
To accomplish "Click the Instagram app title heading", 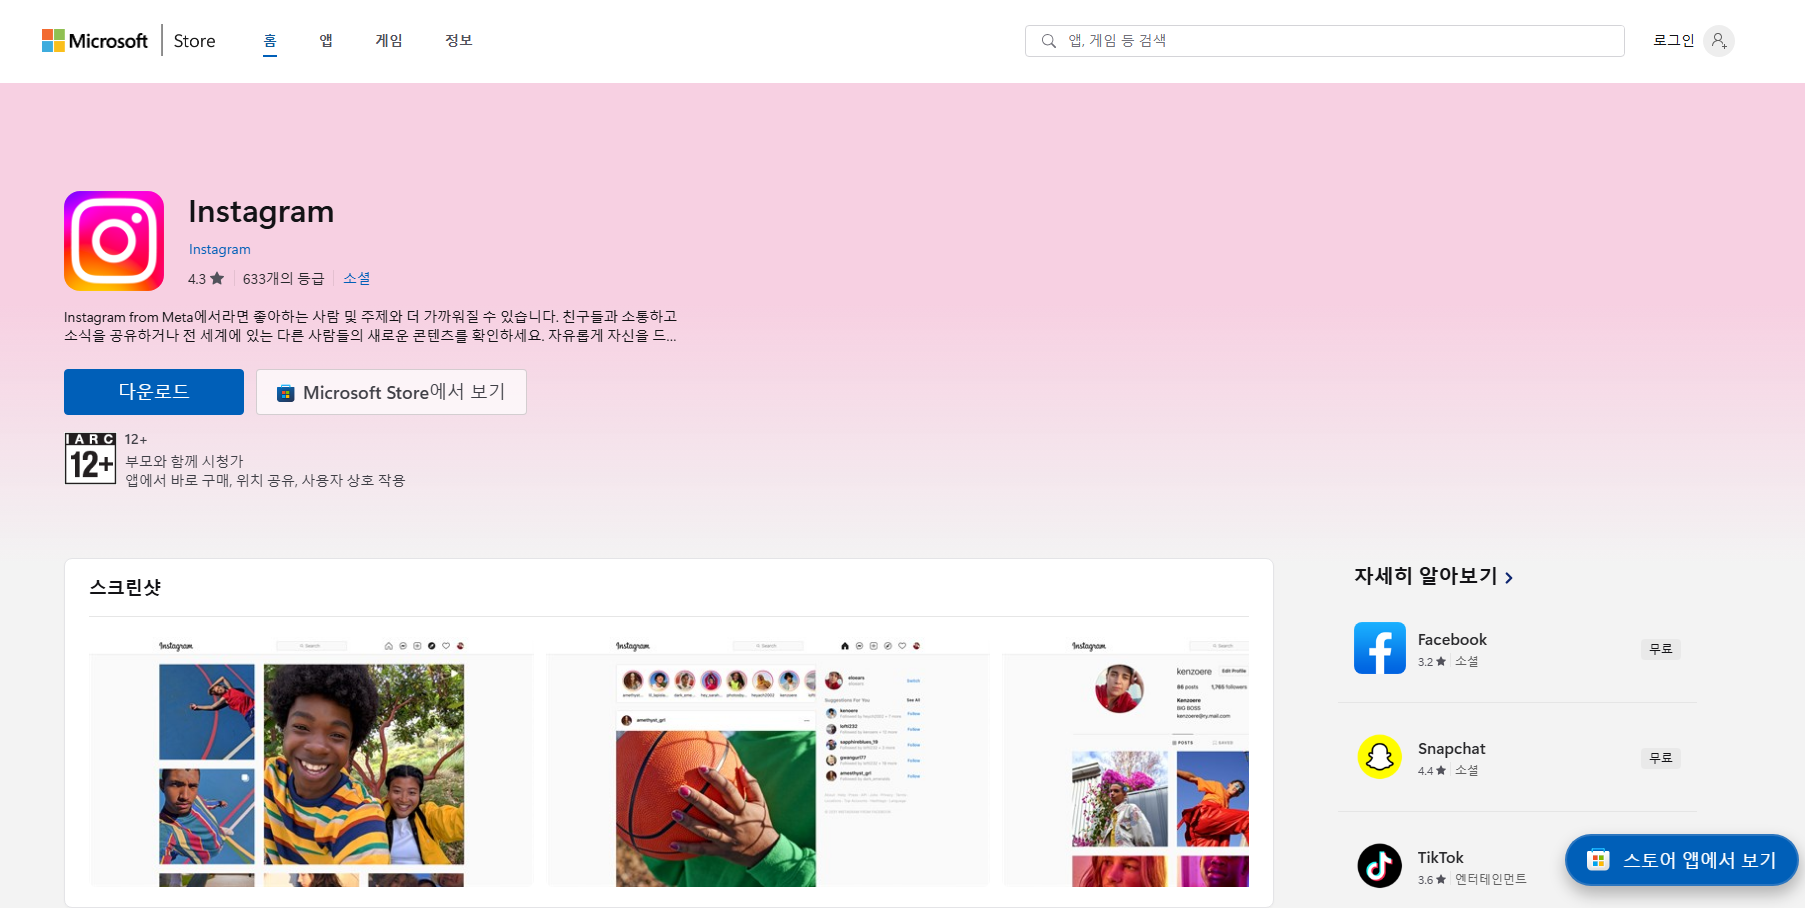I will [x=261, y=211].
